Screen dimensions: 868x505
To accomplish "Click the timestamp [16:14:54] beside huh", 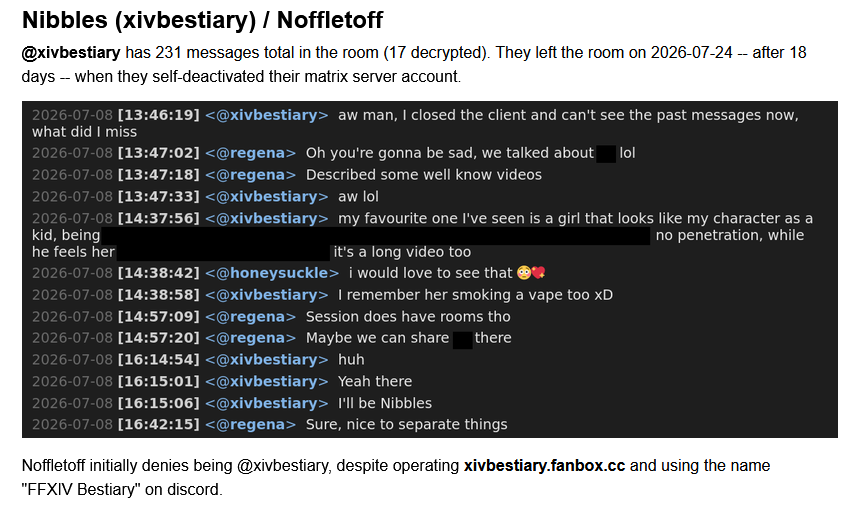I will (x=158, y=360).
